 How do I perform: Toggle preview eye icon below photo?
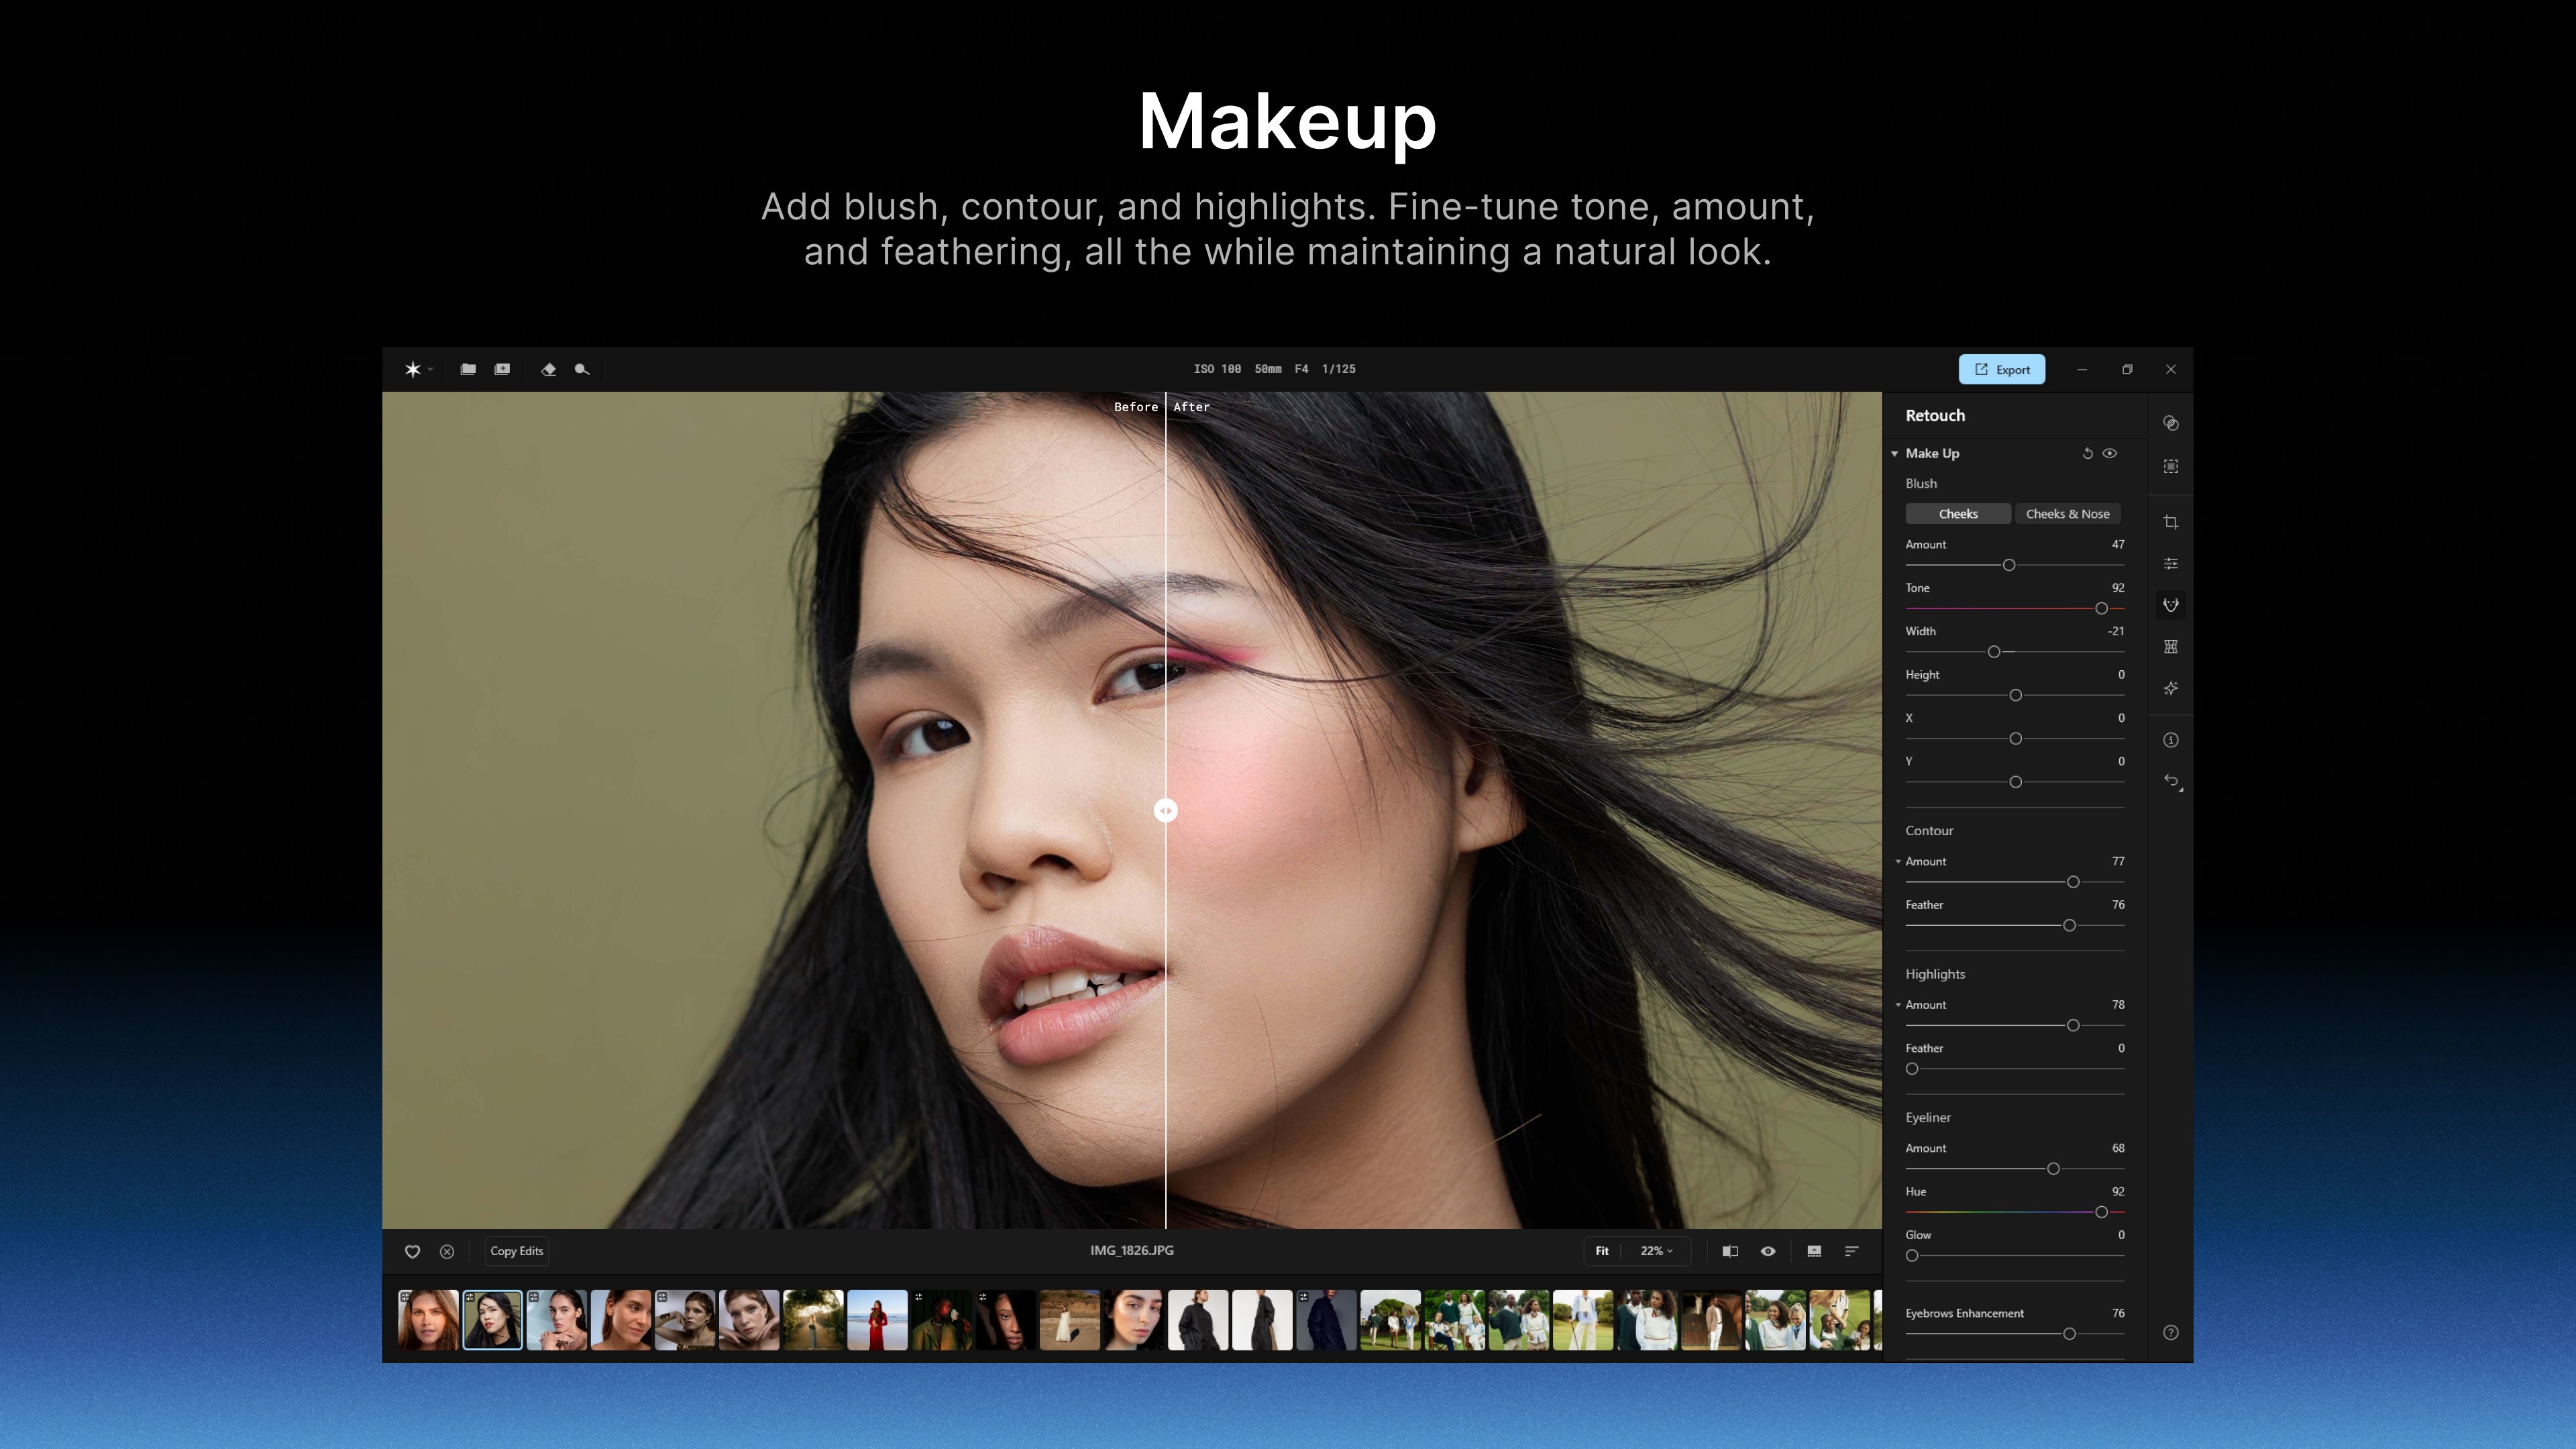1768,1251
